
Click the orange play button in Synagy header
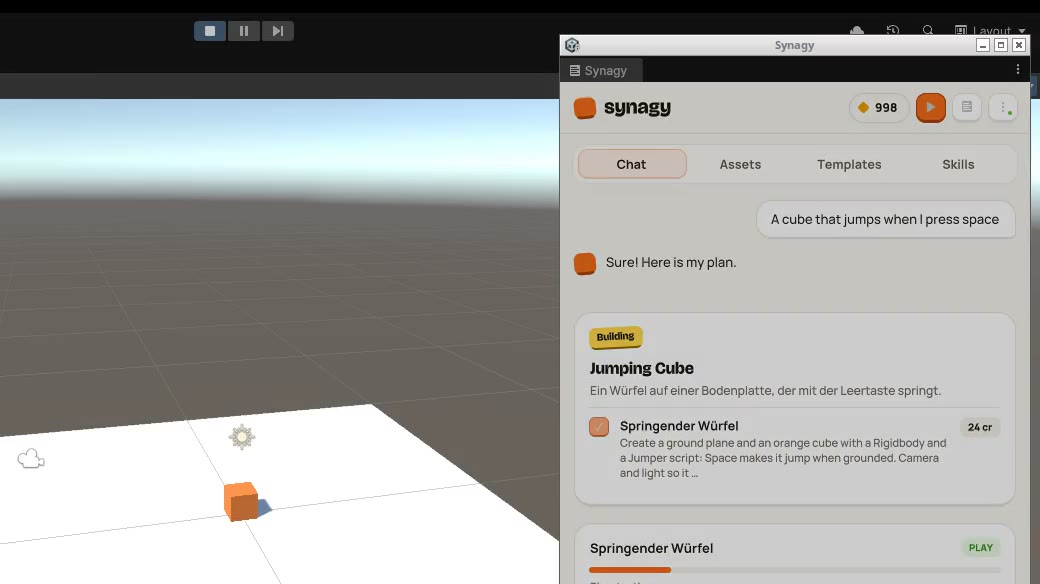(x=931, y=108)
